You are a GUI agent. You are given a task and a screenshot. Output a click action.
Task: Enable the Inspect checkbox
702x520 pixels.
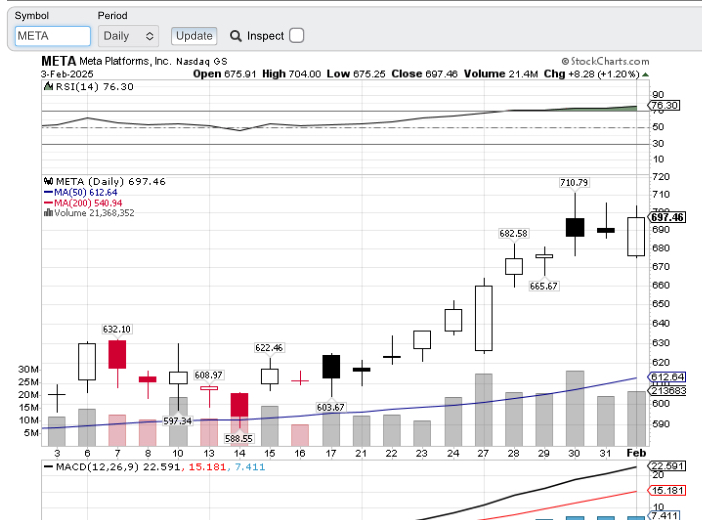[296, 35]
